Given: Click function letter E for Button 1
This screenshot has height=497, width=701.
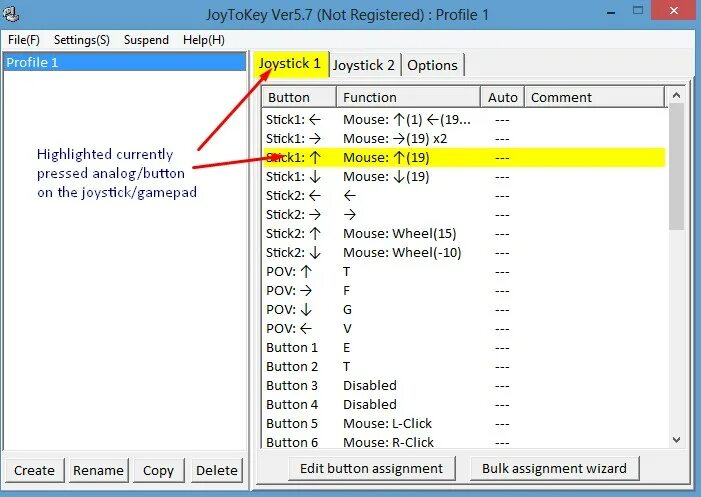Looking at the screenshot, I should tap(346, 348).
